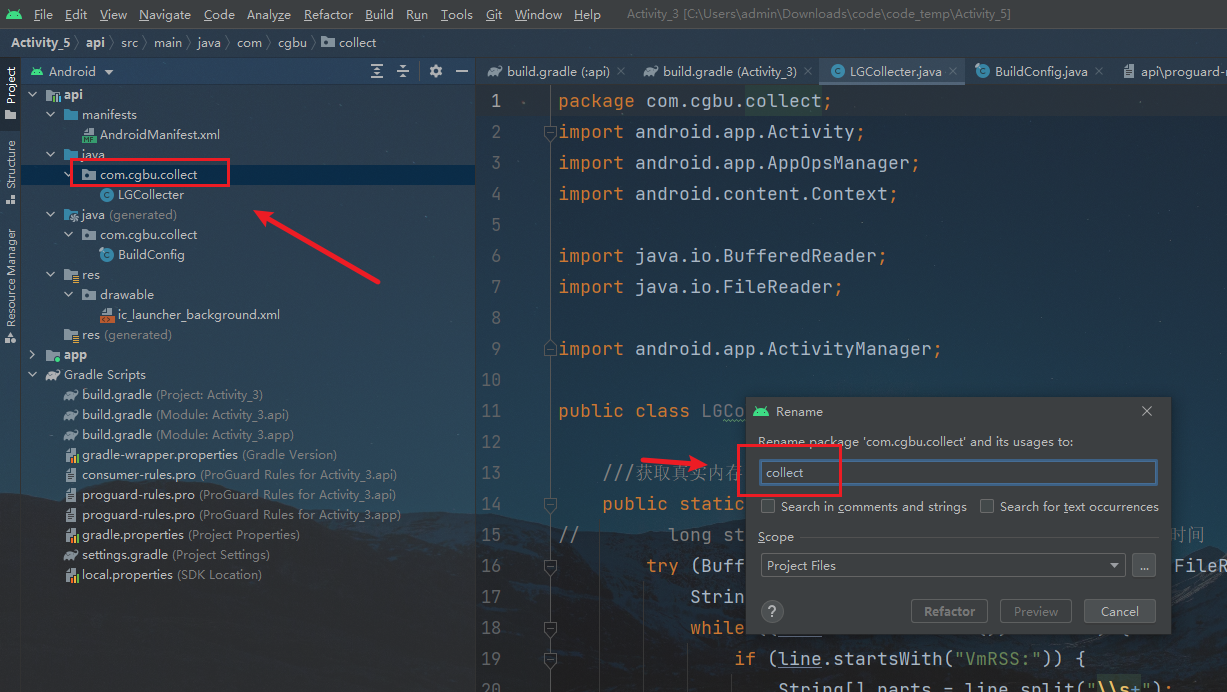The image size is (1227, 692).
Task: Click the gradle-wrapper.properties file icon
Action: click(71, 455)
